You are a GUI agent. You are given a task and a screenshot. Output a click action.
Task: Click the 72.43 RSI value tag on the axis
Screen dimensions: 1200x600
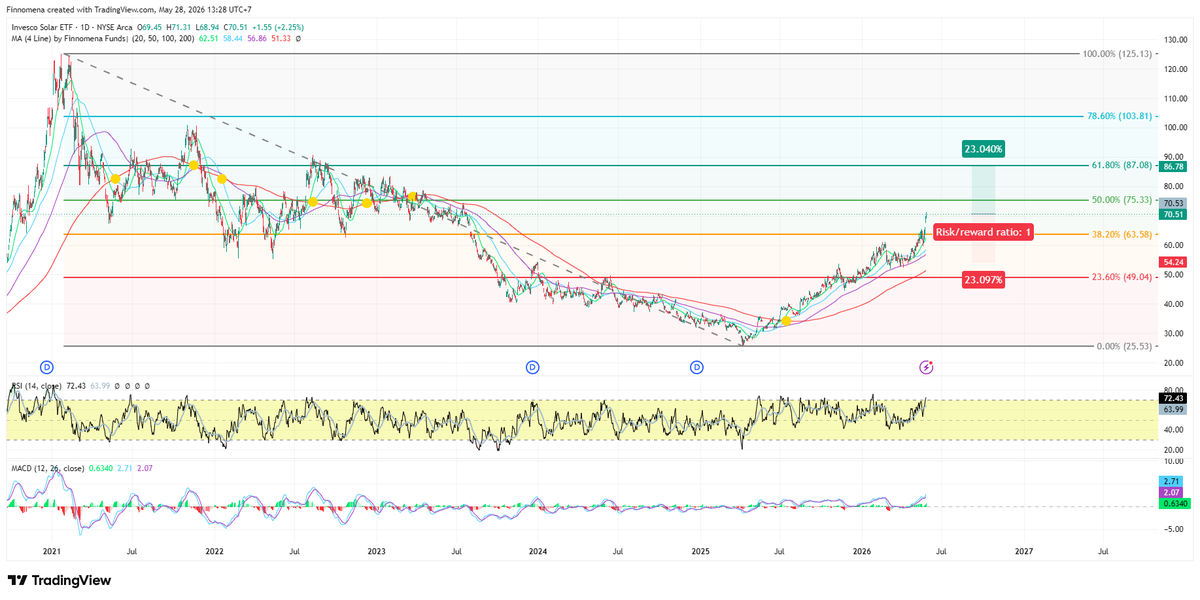click(x=1173, y=398)
